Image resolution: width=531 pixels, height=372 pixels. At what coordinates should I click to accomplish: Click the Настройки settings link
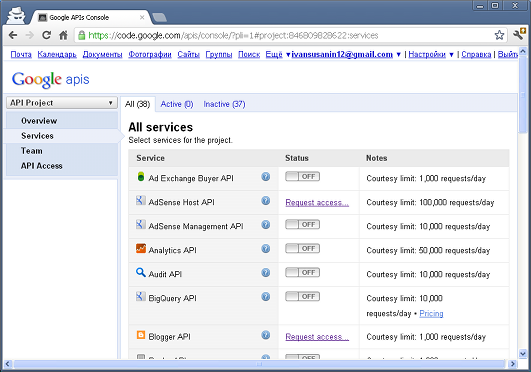coord(427,54)
